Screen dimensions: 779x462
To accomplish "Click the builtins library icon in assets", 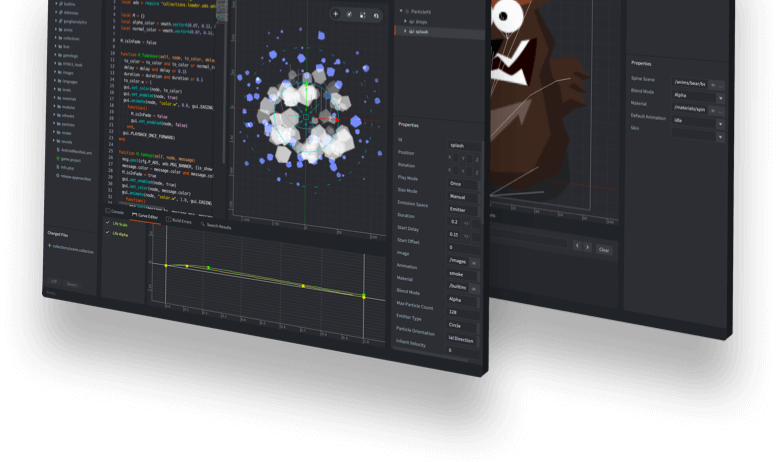I will point(60,3).
